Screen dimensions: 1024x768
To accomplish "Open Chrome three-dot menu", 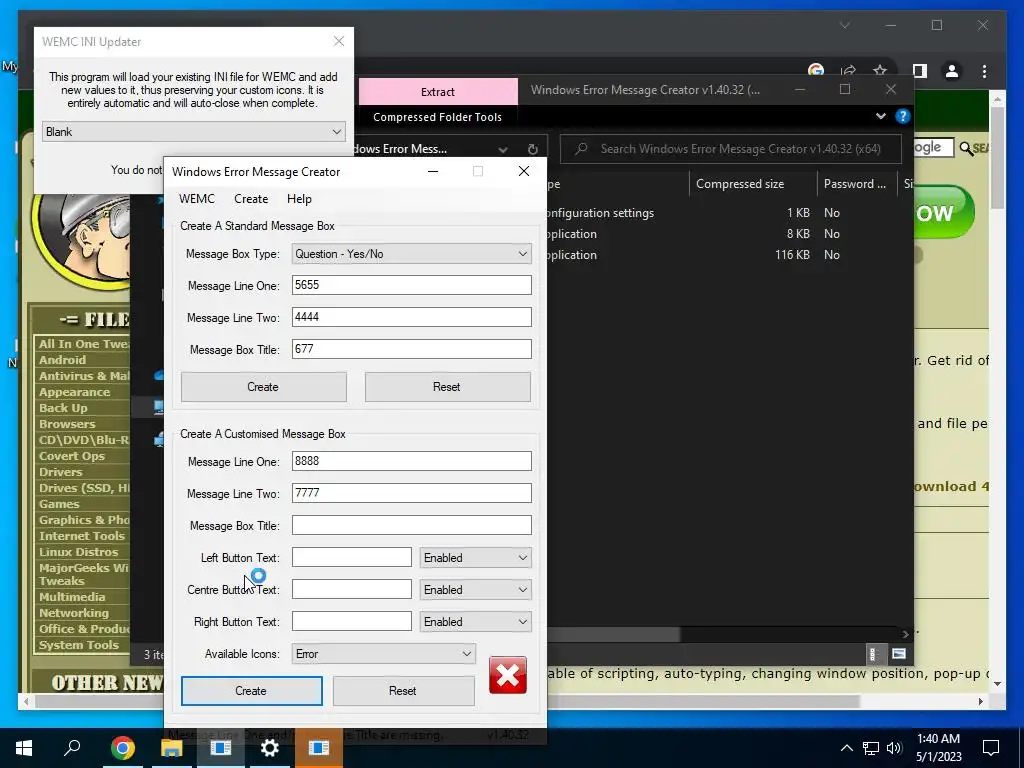I will click(x=984, y=71).
